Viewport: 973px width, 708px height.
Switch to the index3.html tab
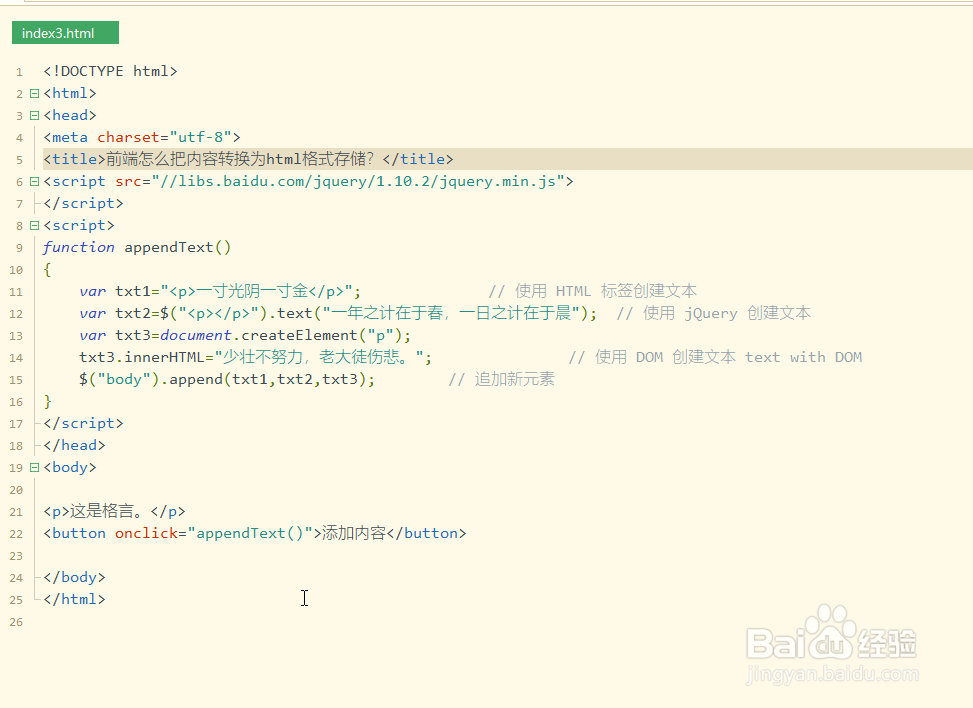coord(65,33)
